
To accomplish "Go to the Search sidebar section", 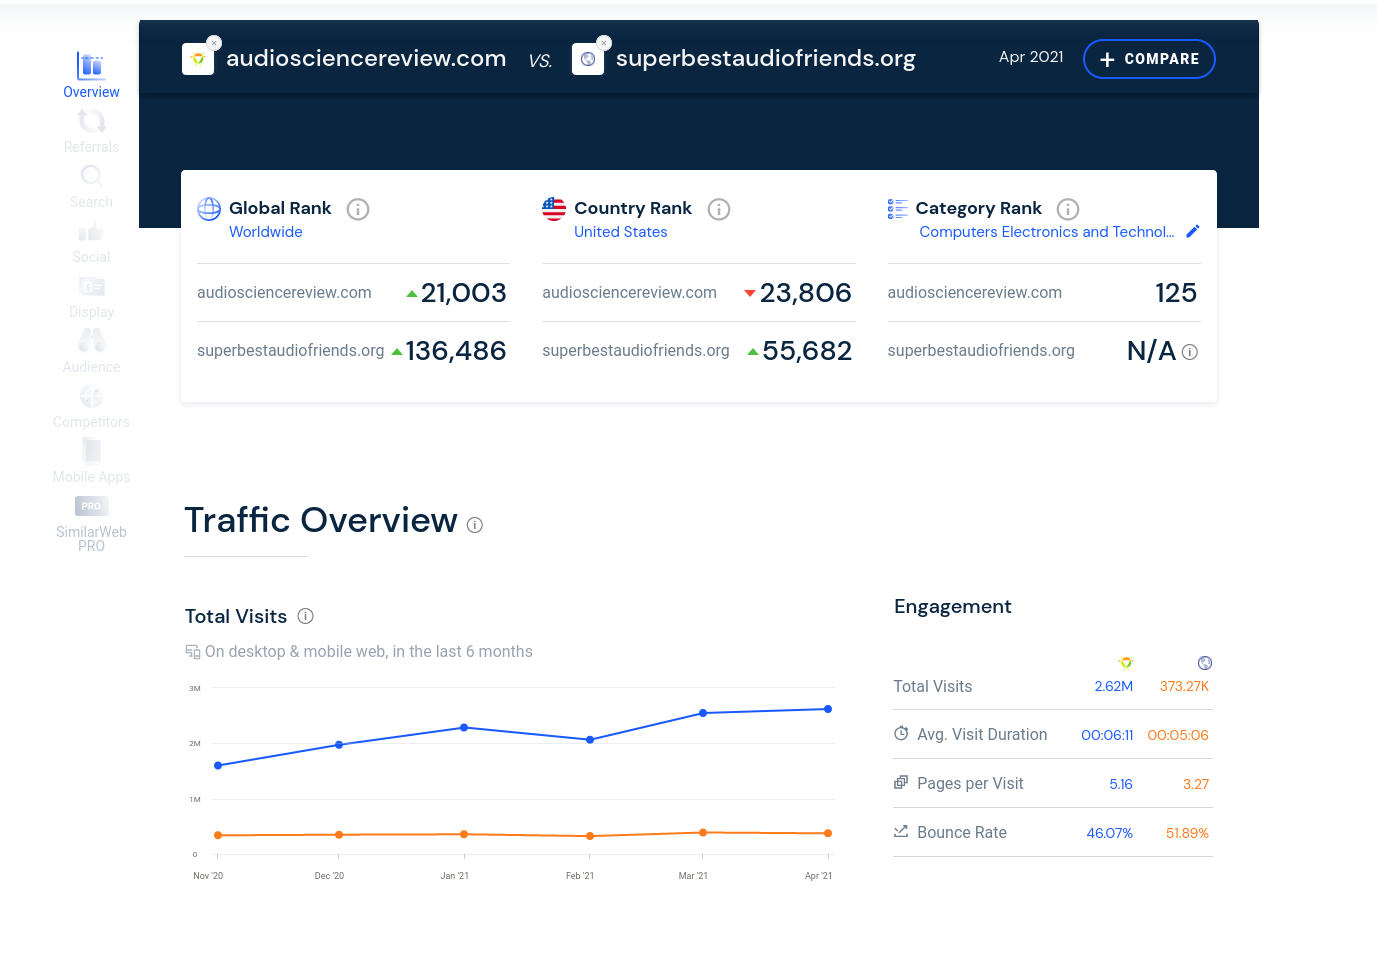I will [91, 186].
